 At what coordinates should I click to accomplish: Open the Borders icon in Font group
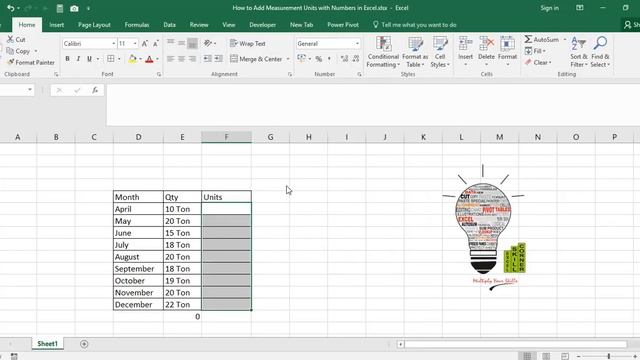coord(111,59)
